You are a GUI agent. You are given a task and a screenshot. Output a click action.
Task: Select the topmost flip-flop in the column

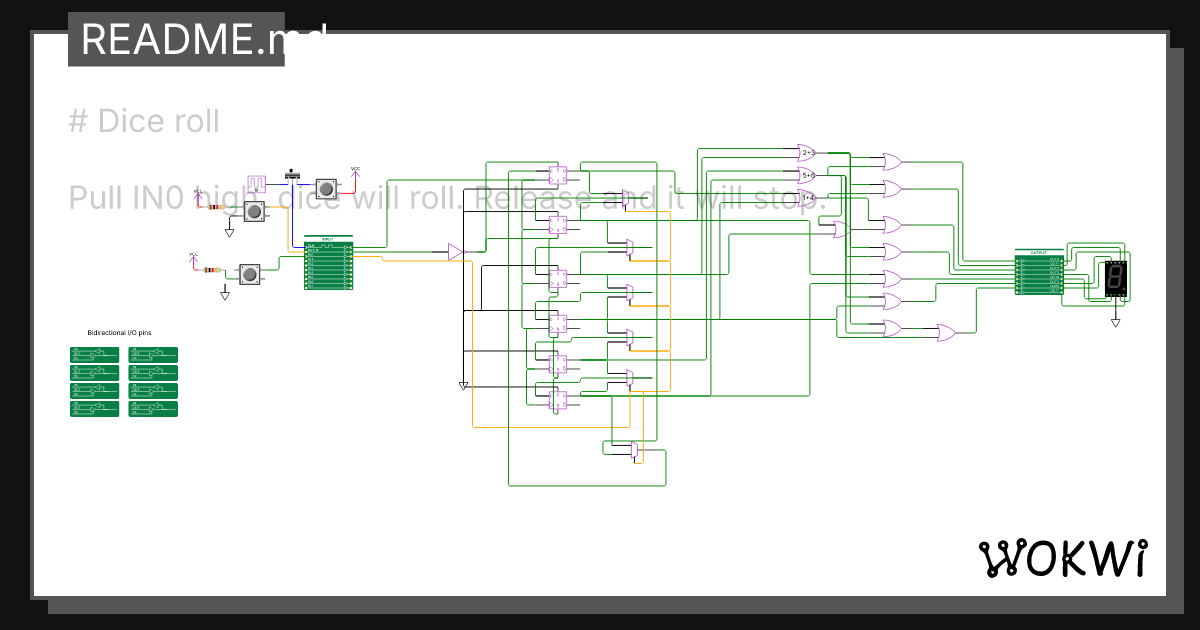click(x=558, y=176)
